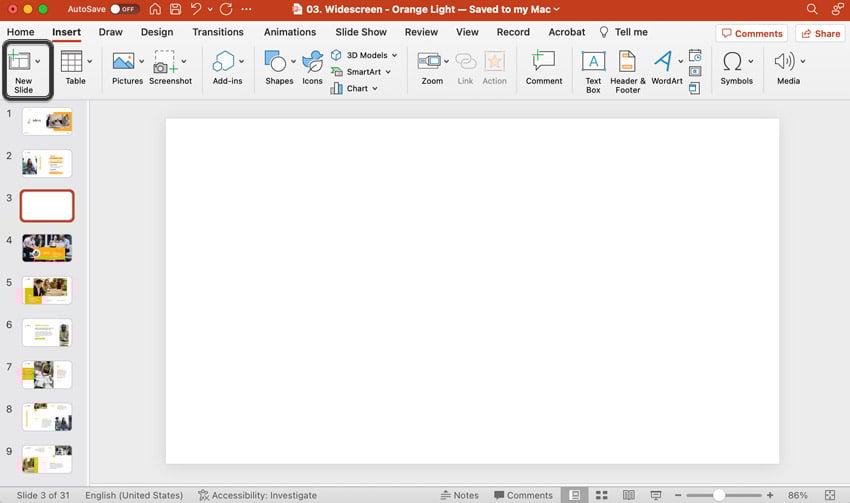Screen dimensions: 850x503
Task: Toggle the Notes pane in status bar
Action: (460, 495)
